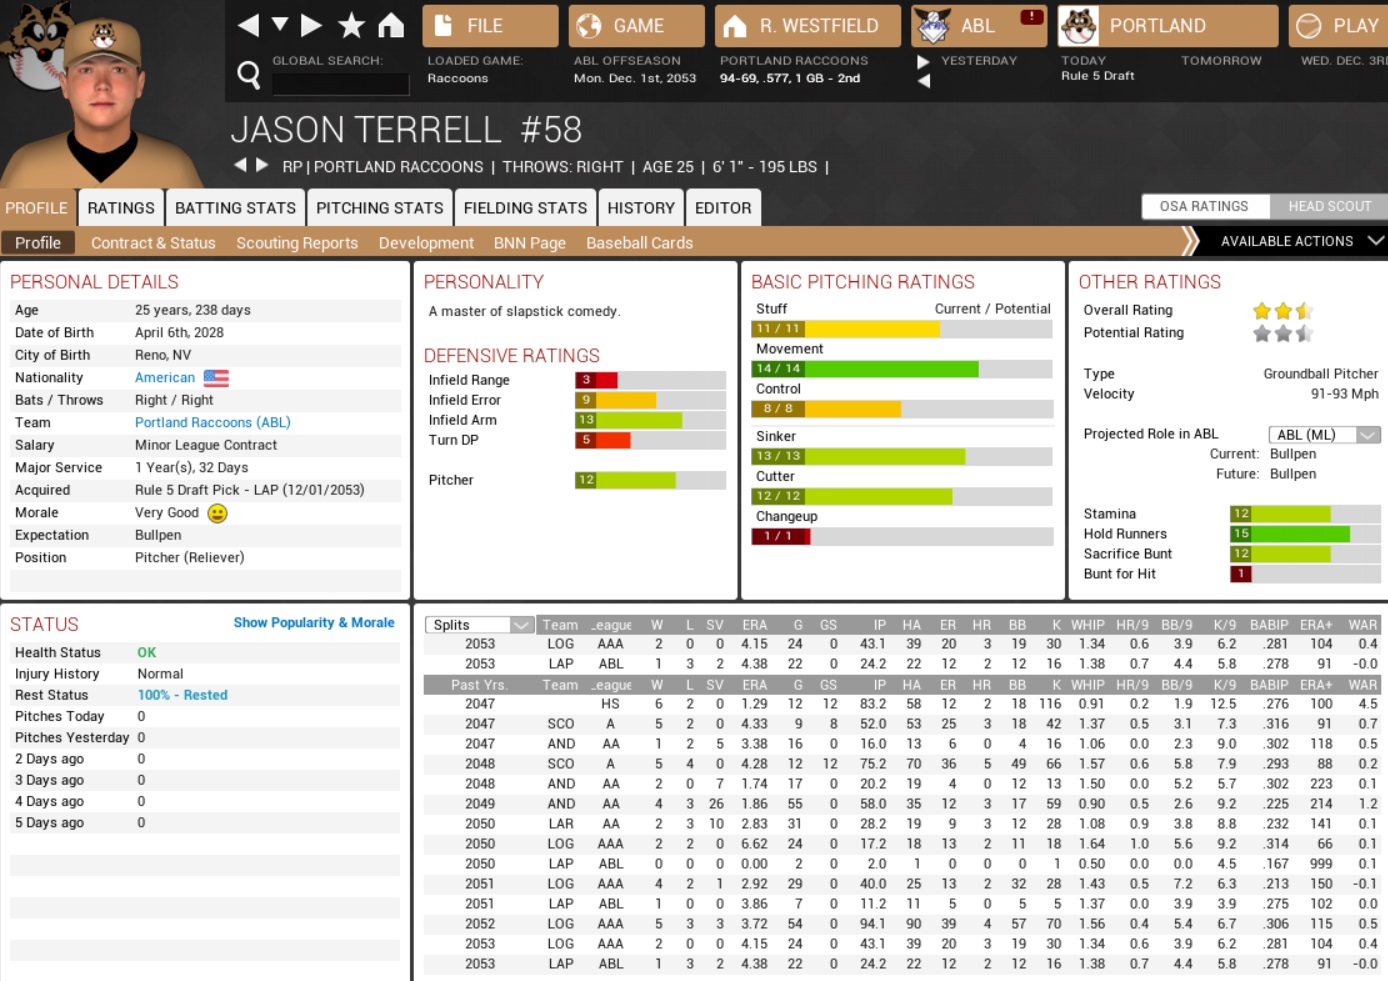Viewport: 1388px width, 981px height.
Task: Click the global search magnifier icon
Action: tap(248, 74)
